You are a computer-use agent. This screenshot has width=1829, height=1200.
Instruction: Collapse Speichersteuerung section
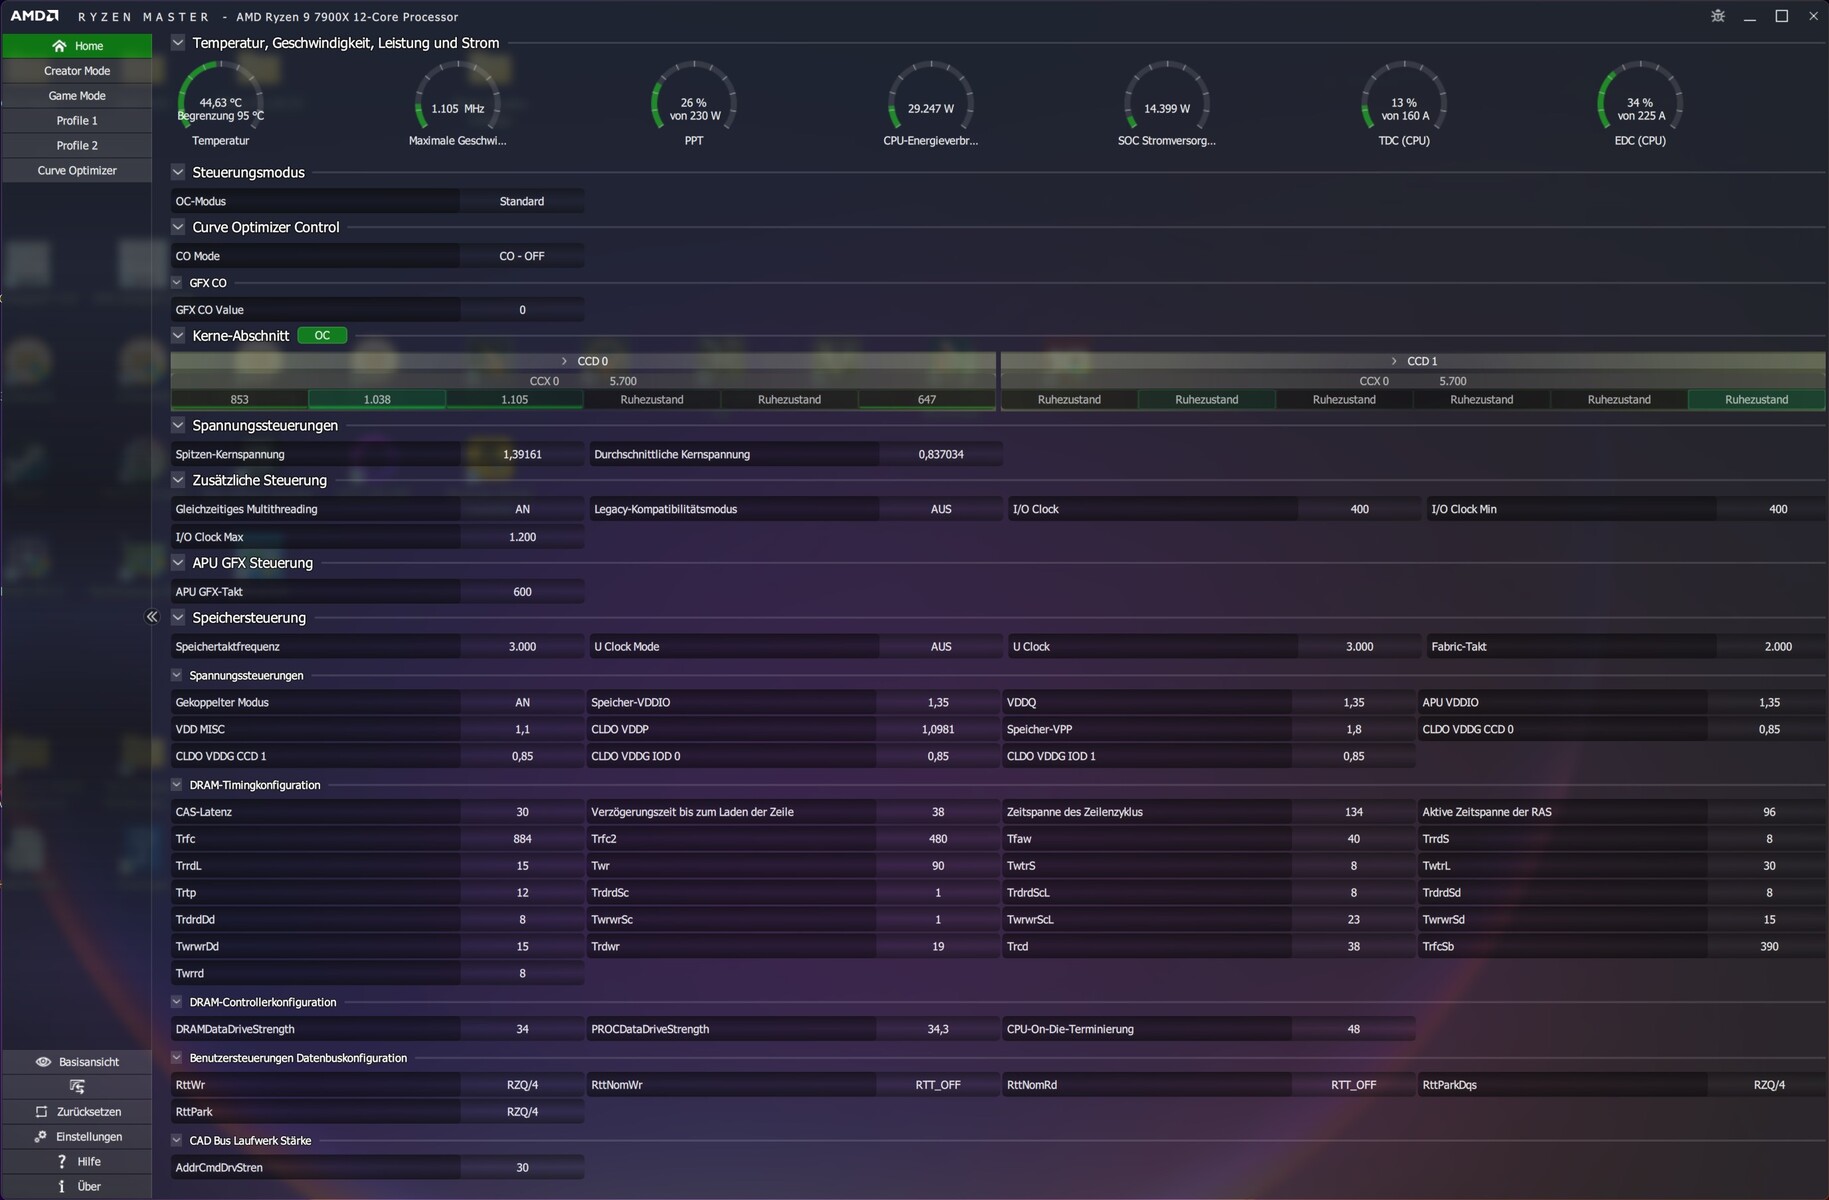pyautogui.click(x=178, y=618)
